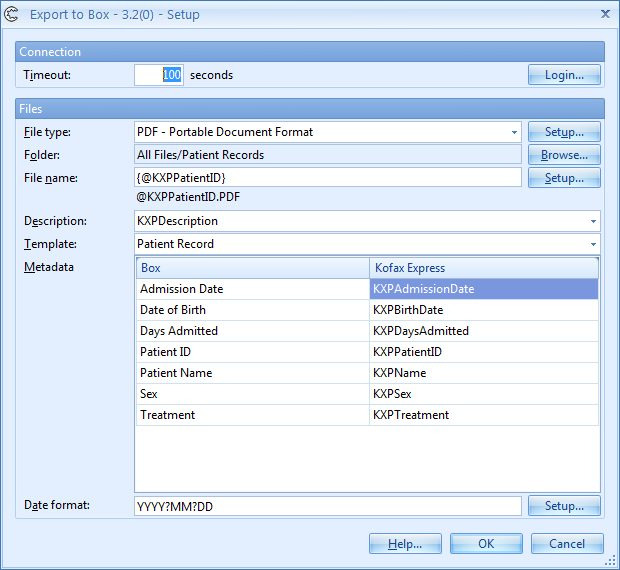
Task: Click the Date format input field
Action: point(327,507)
